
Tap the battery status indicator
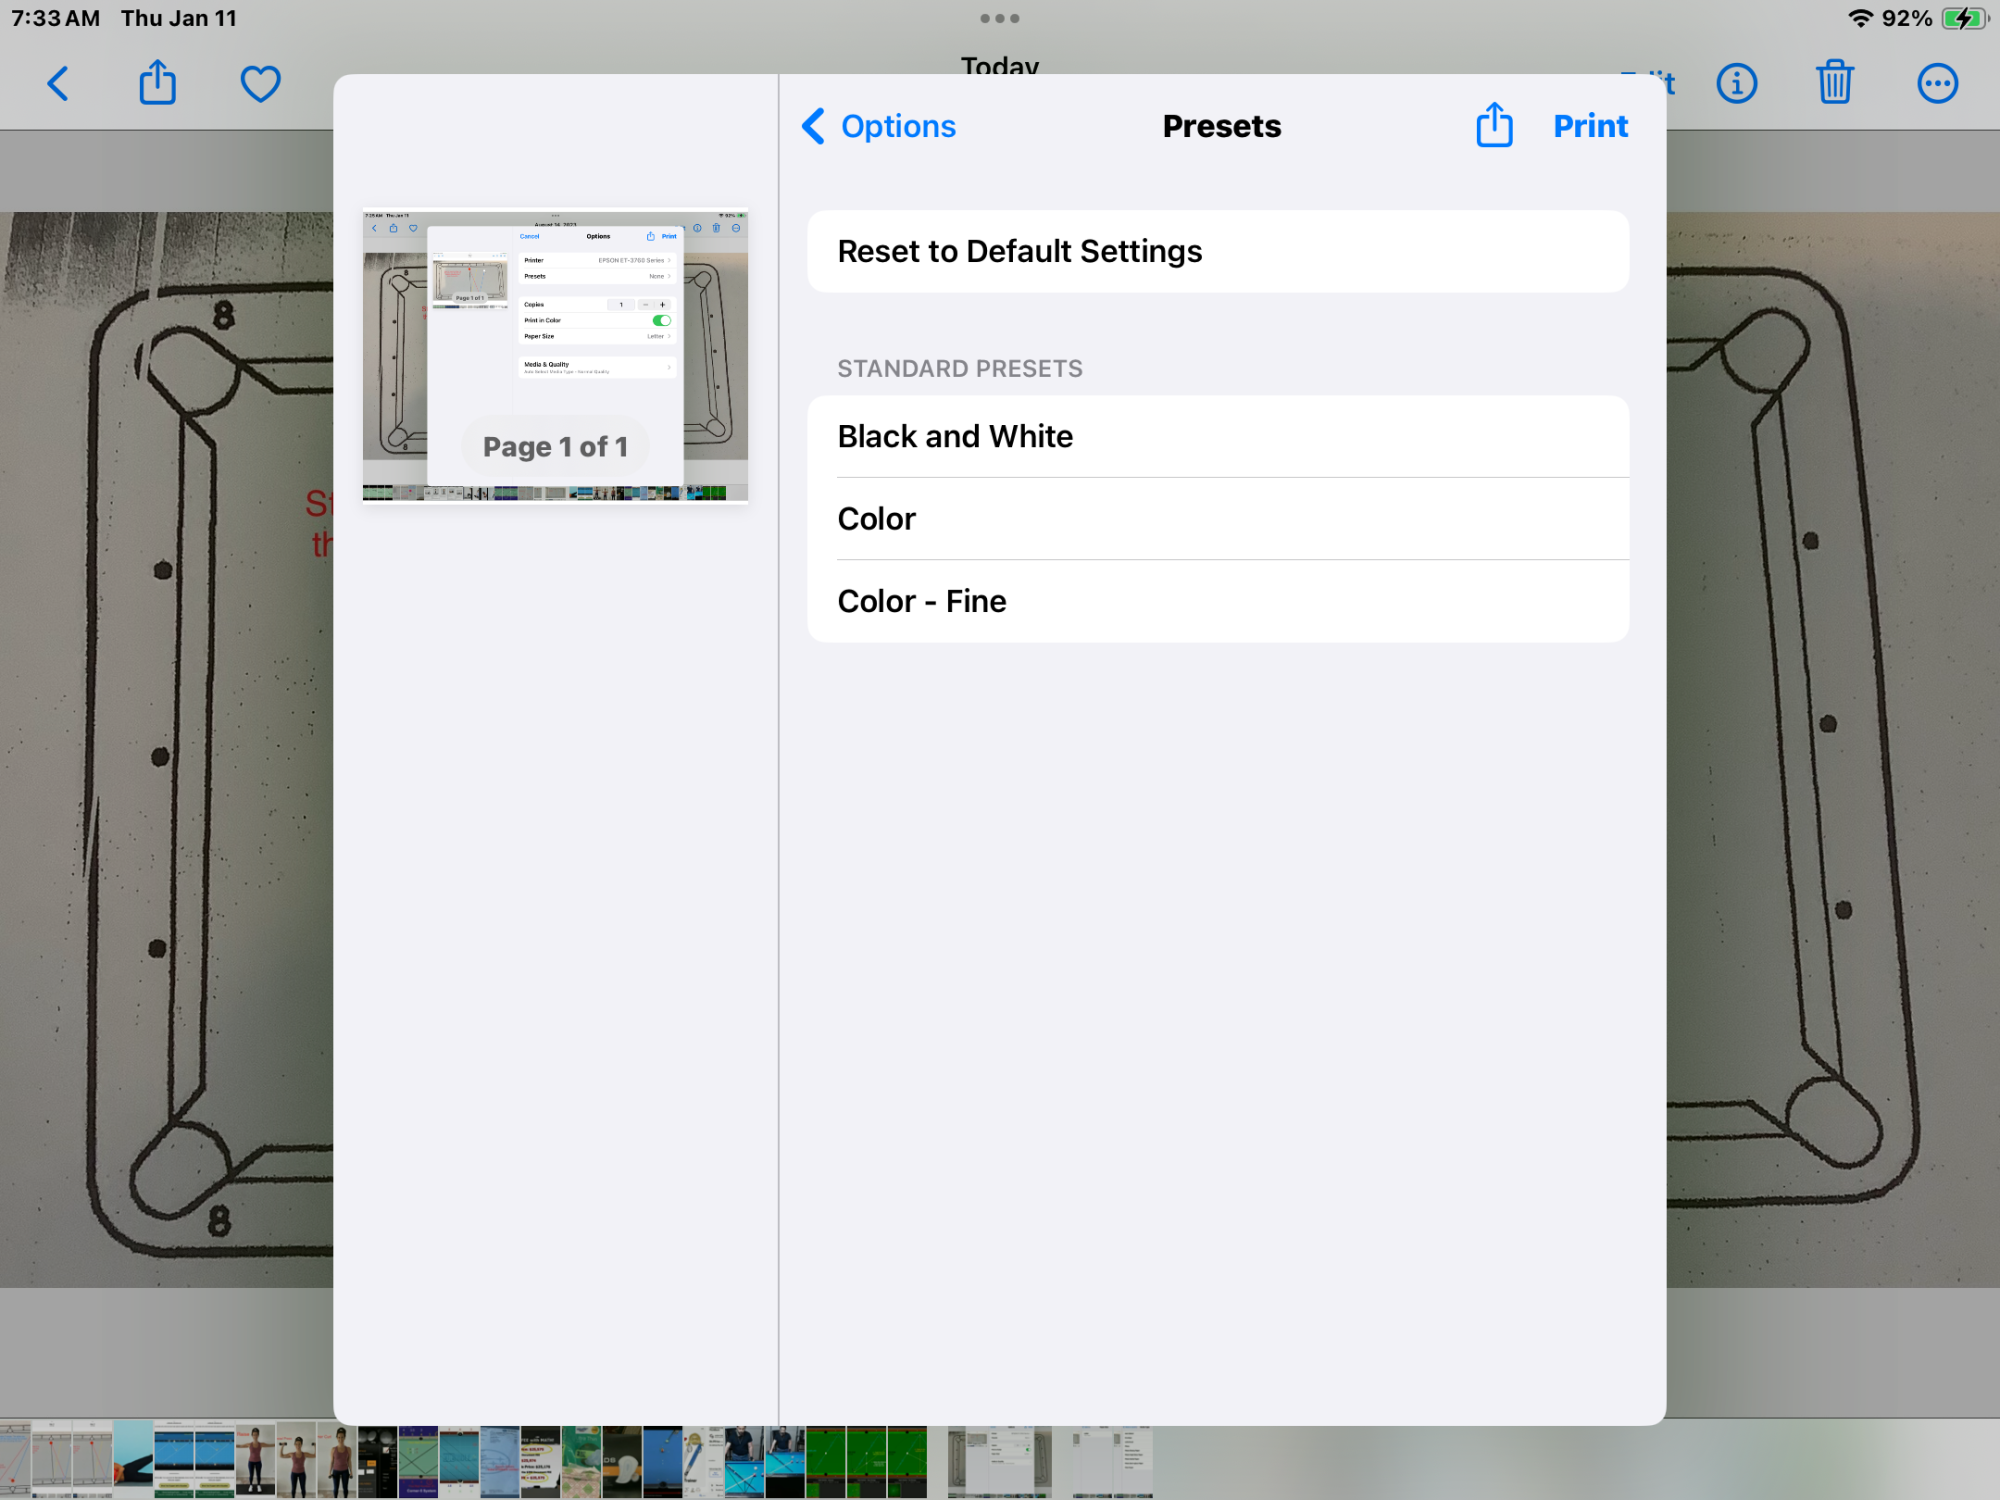point(1965,18)
